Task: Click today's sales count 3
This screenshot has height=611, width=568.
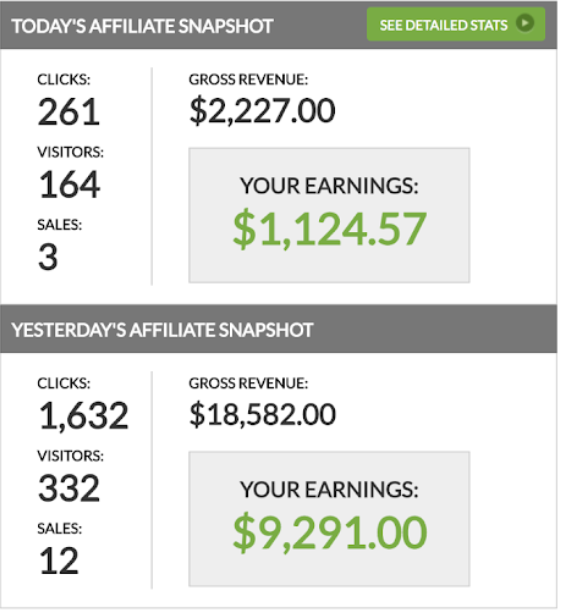Action: 48,257
